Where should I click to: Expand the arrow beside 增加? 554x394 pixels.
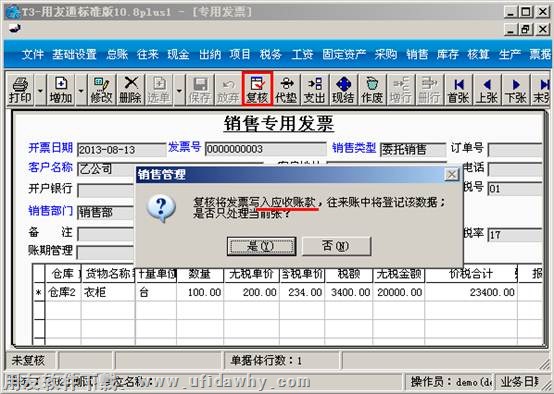[x=81, y=90]
